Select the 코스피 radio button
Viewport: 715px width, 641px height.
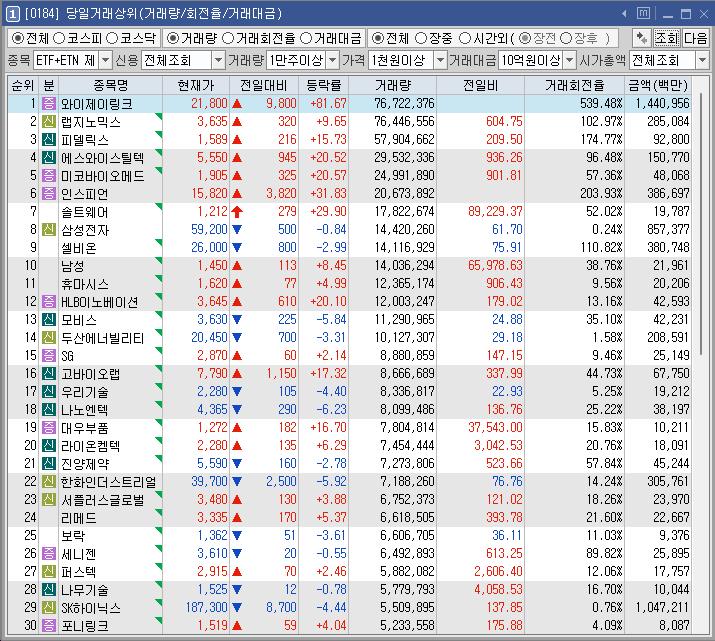pos(59,38)
